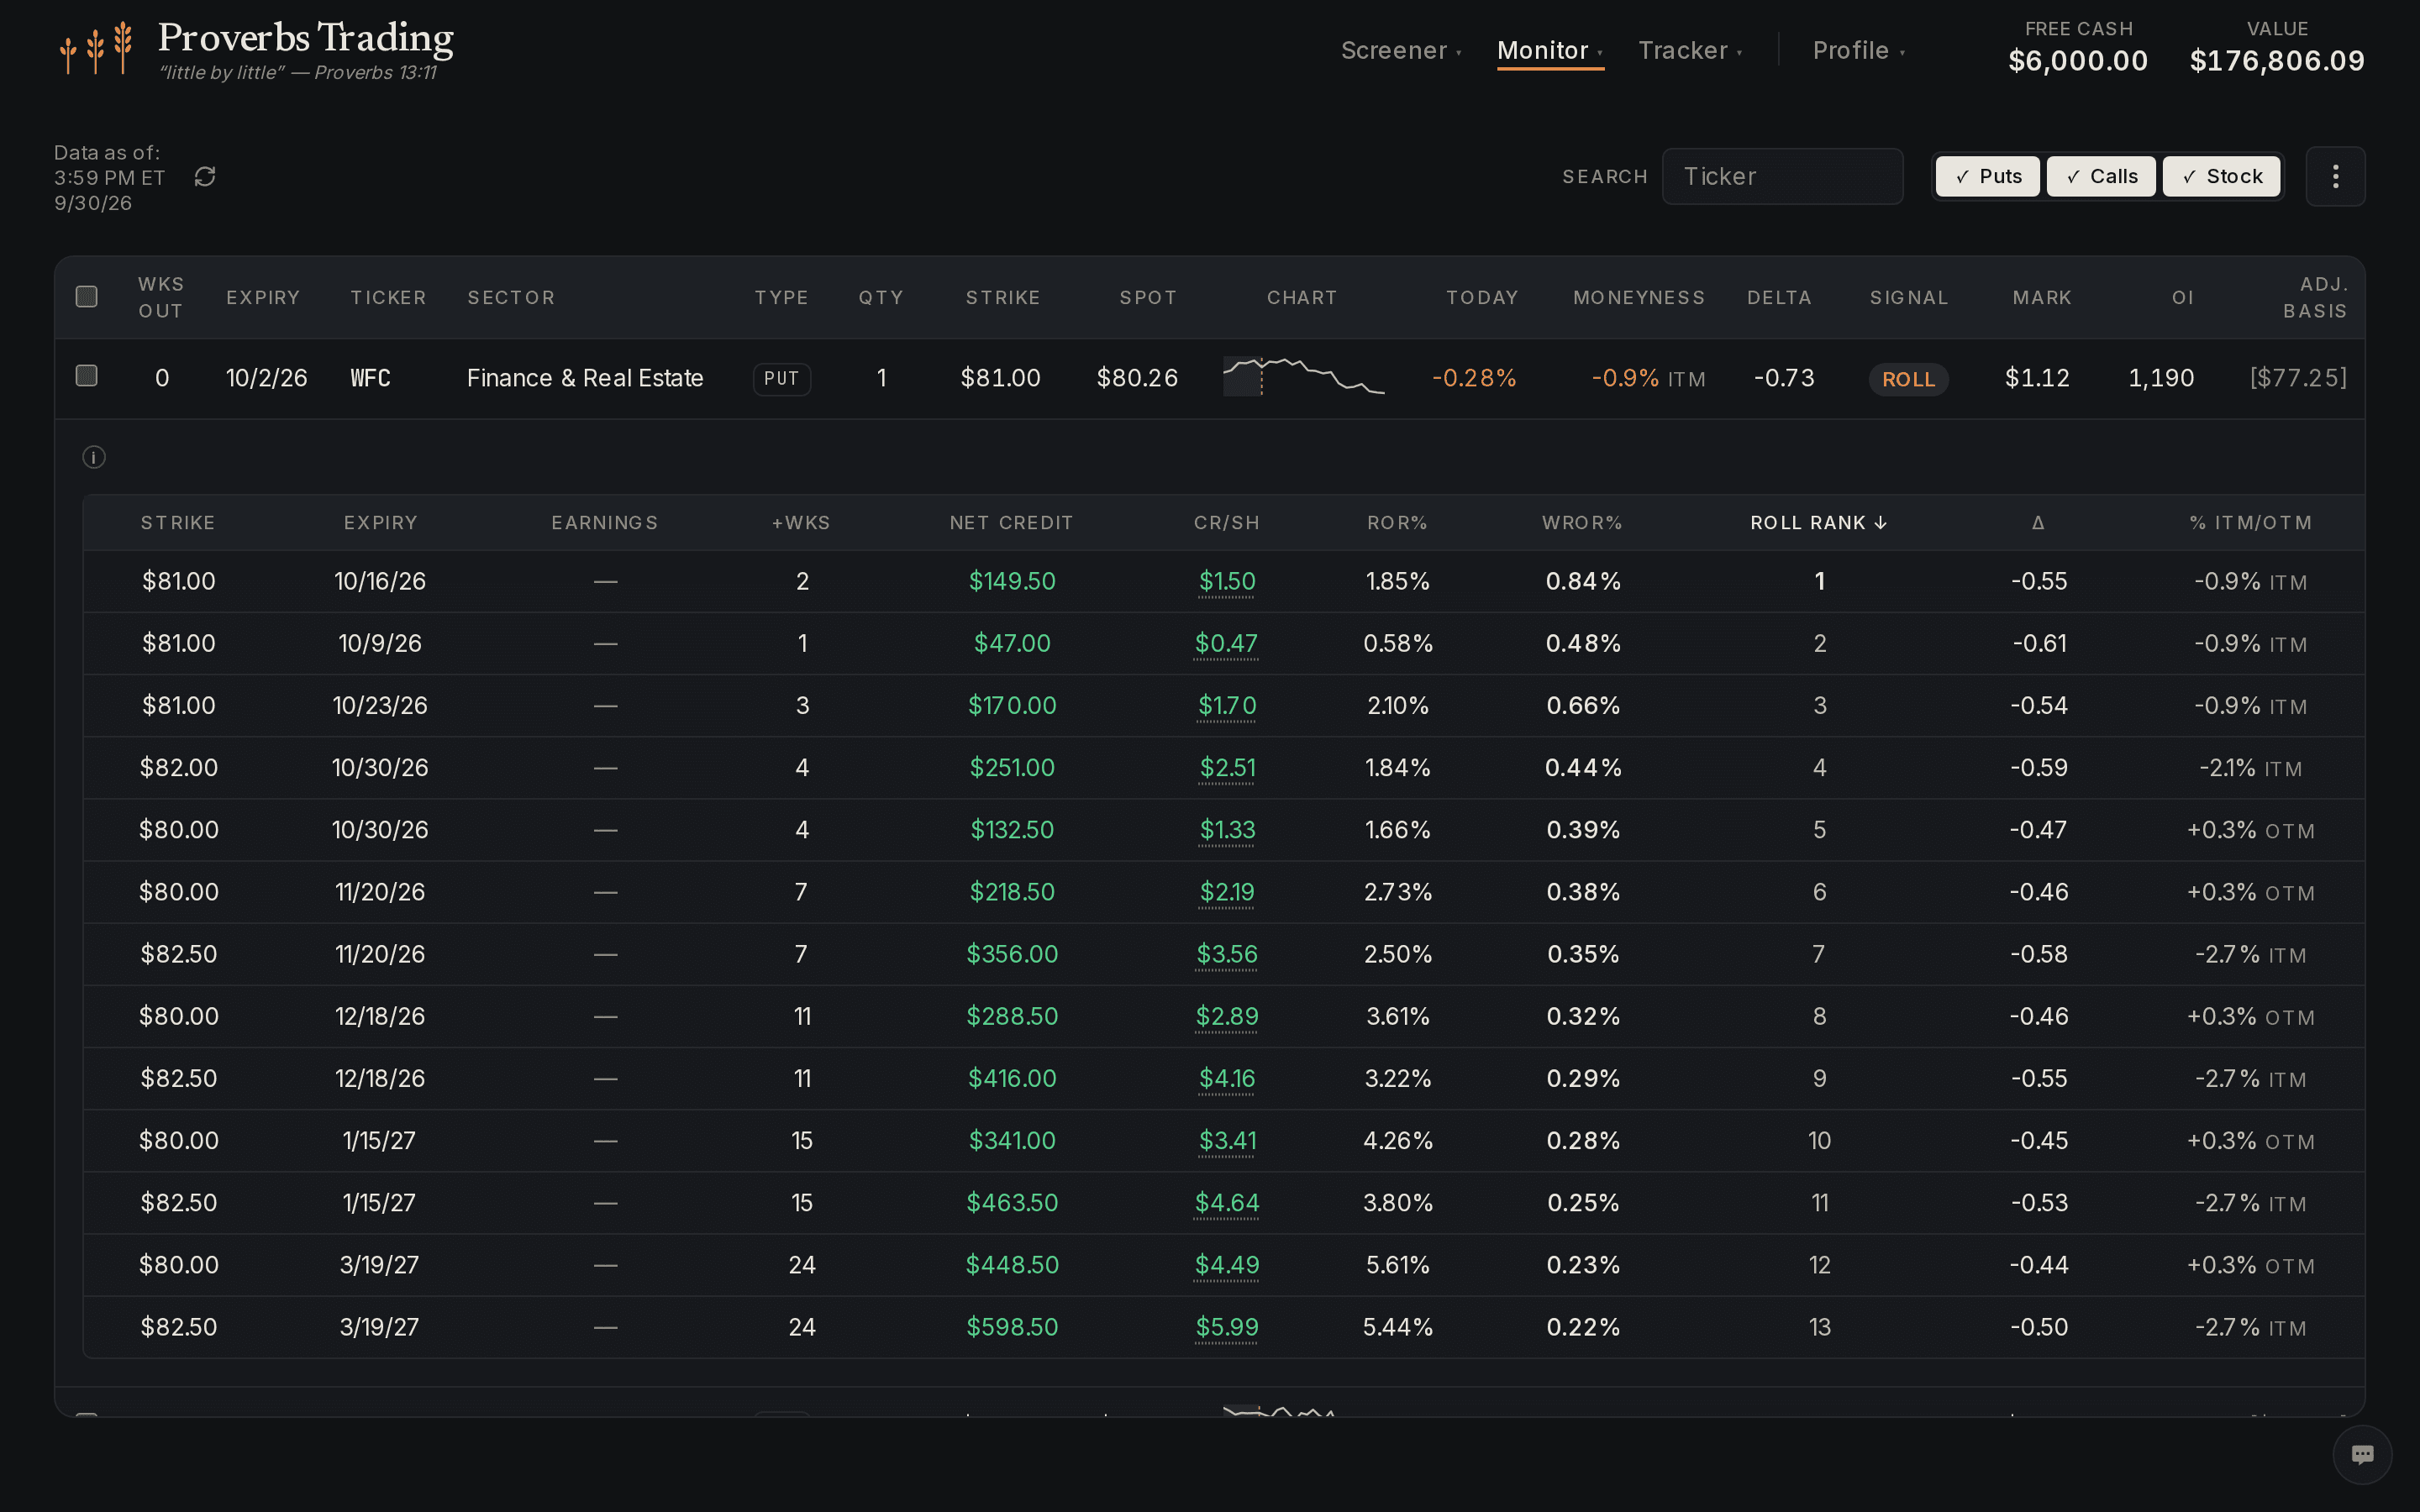Screen dimensions: 2420x1512
Task: Open the Monitor dropdown menu
Action: click(x=1550, y=51)
